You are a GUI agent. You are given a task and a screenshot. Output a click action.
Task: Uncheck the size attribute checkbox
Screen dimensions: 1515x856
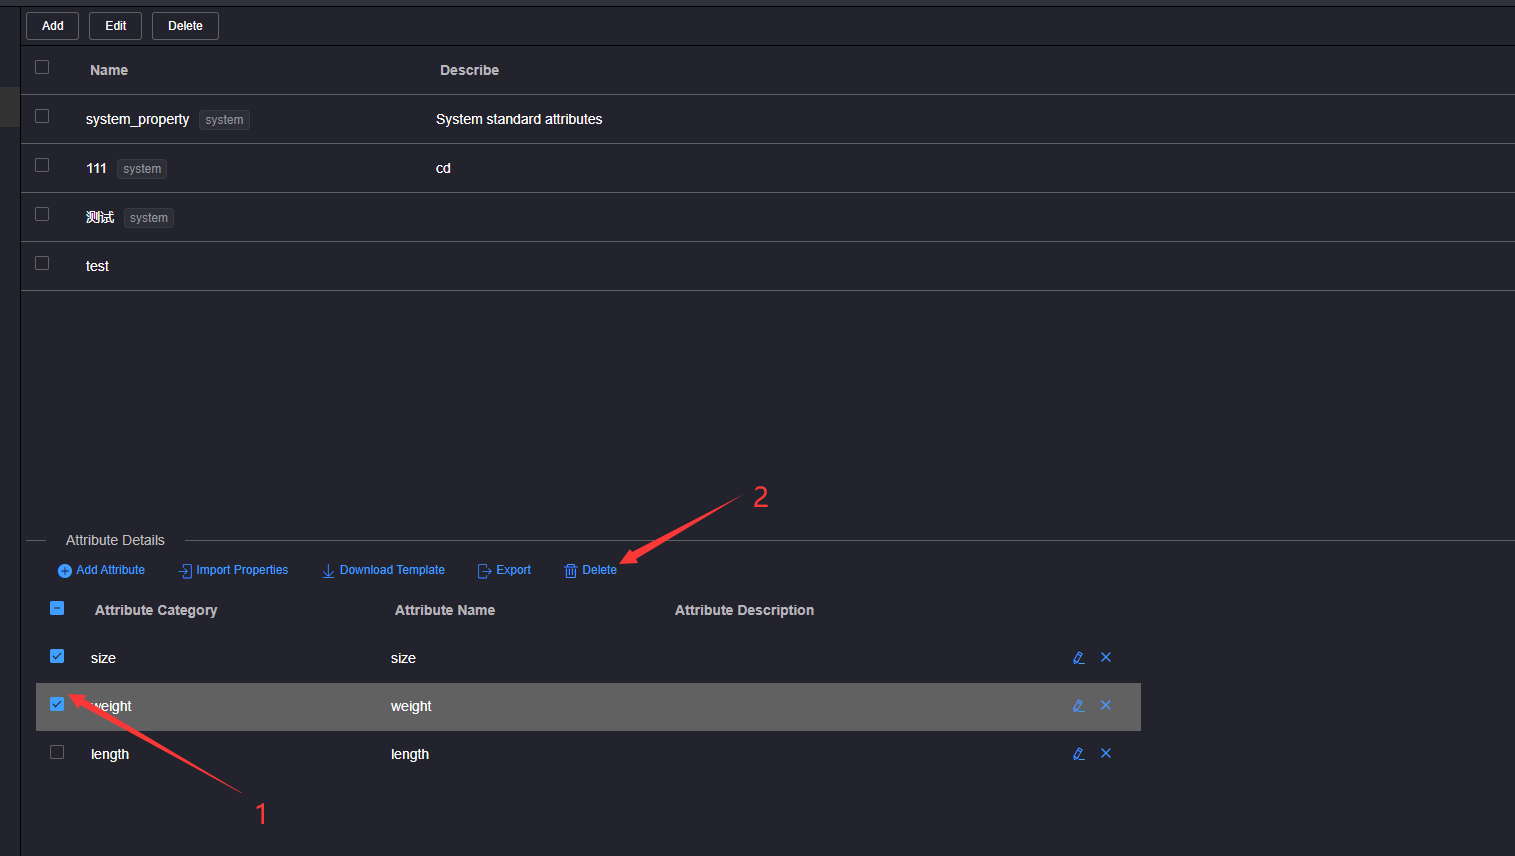click(x=57, y=656)
